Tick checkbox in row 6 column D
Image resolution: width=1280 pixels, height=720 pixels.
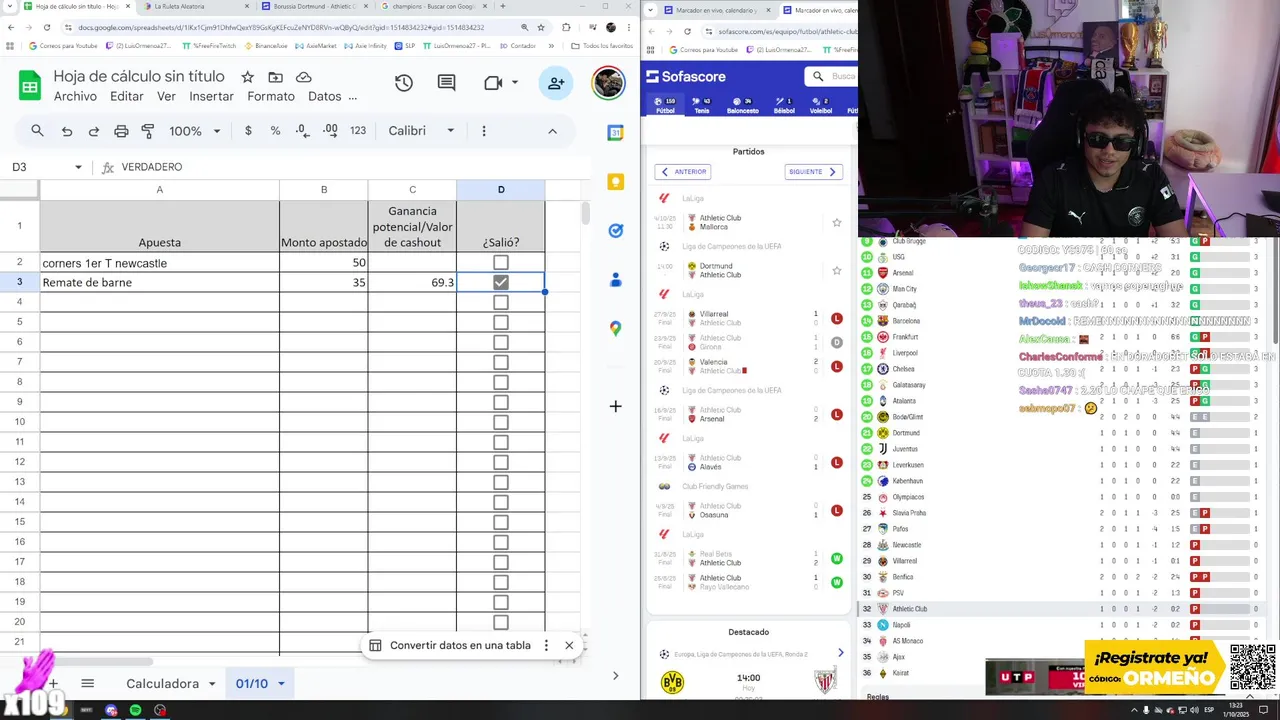coord(501,342)
